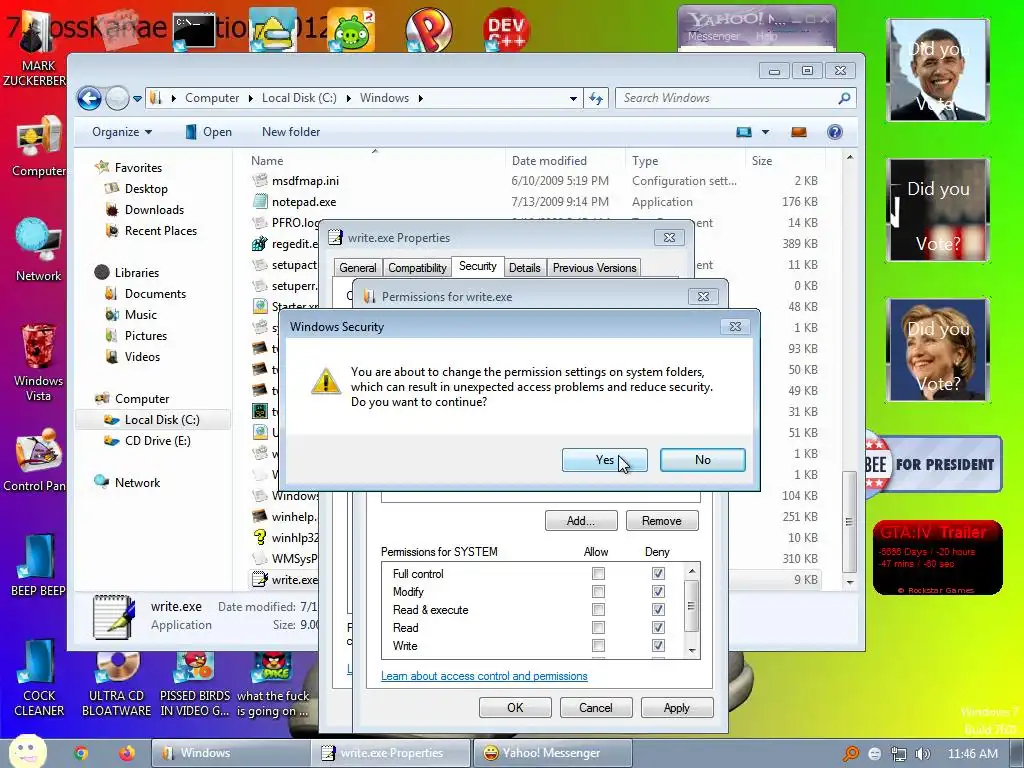Open the ULTRA CD BLOATWARE icon
1024x768 pixels.
pos(116,684)
